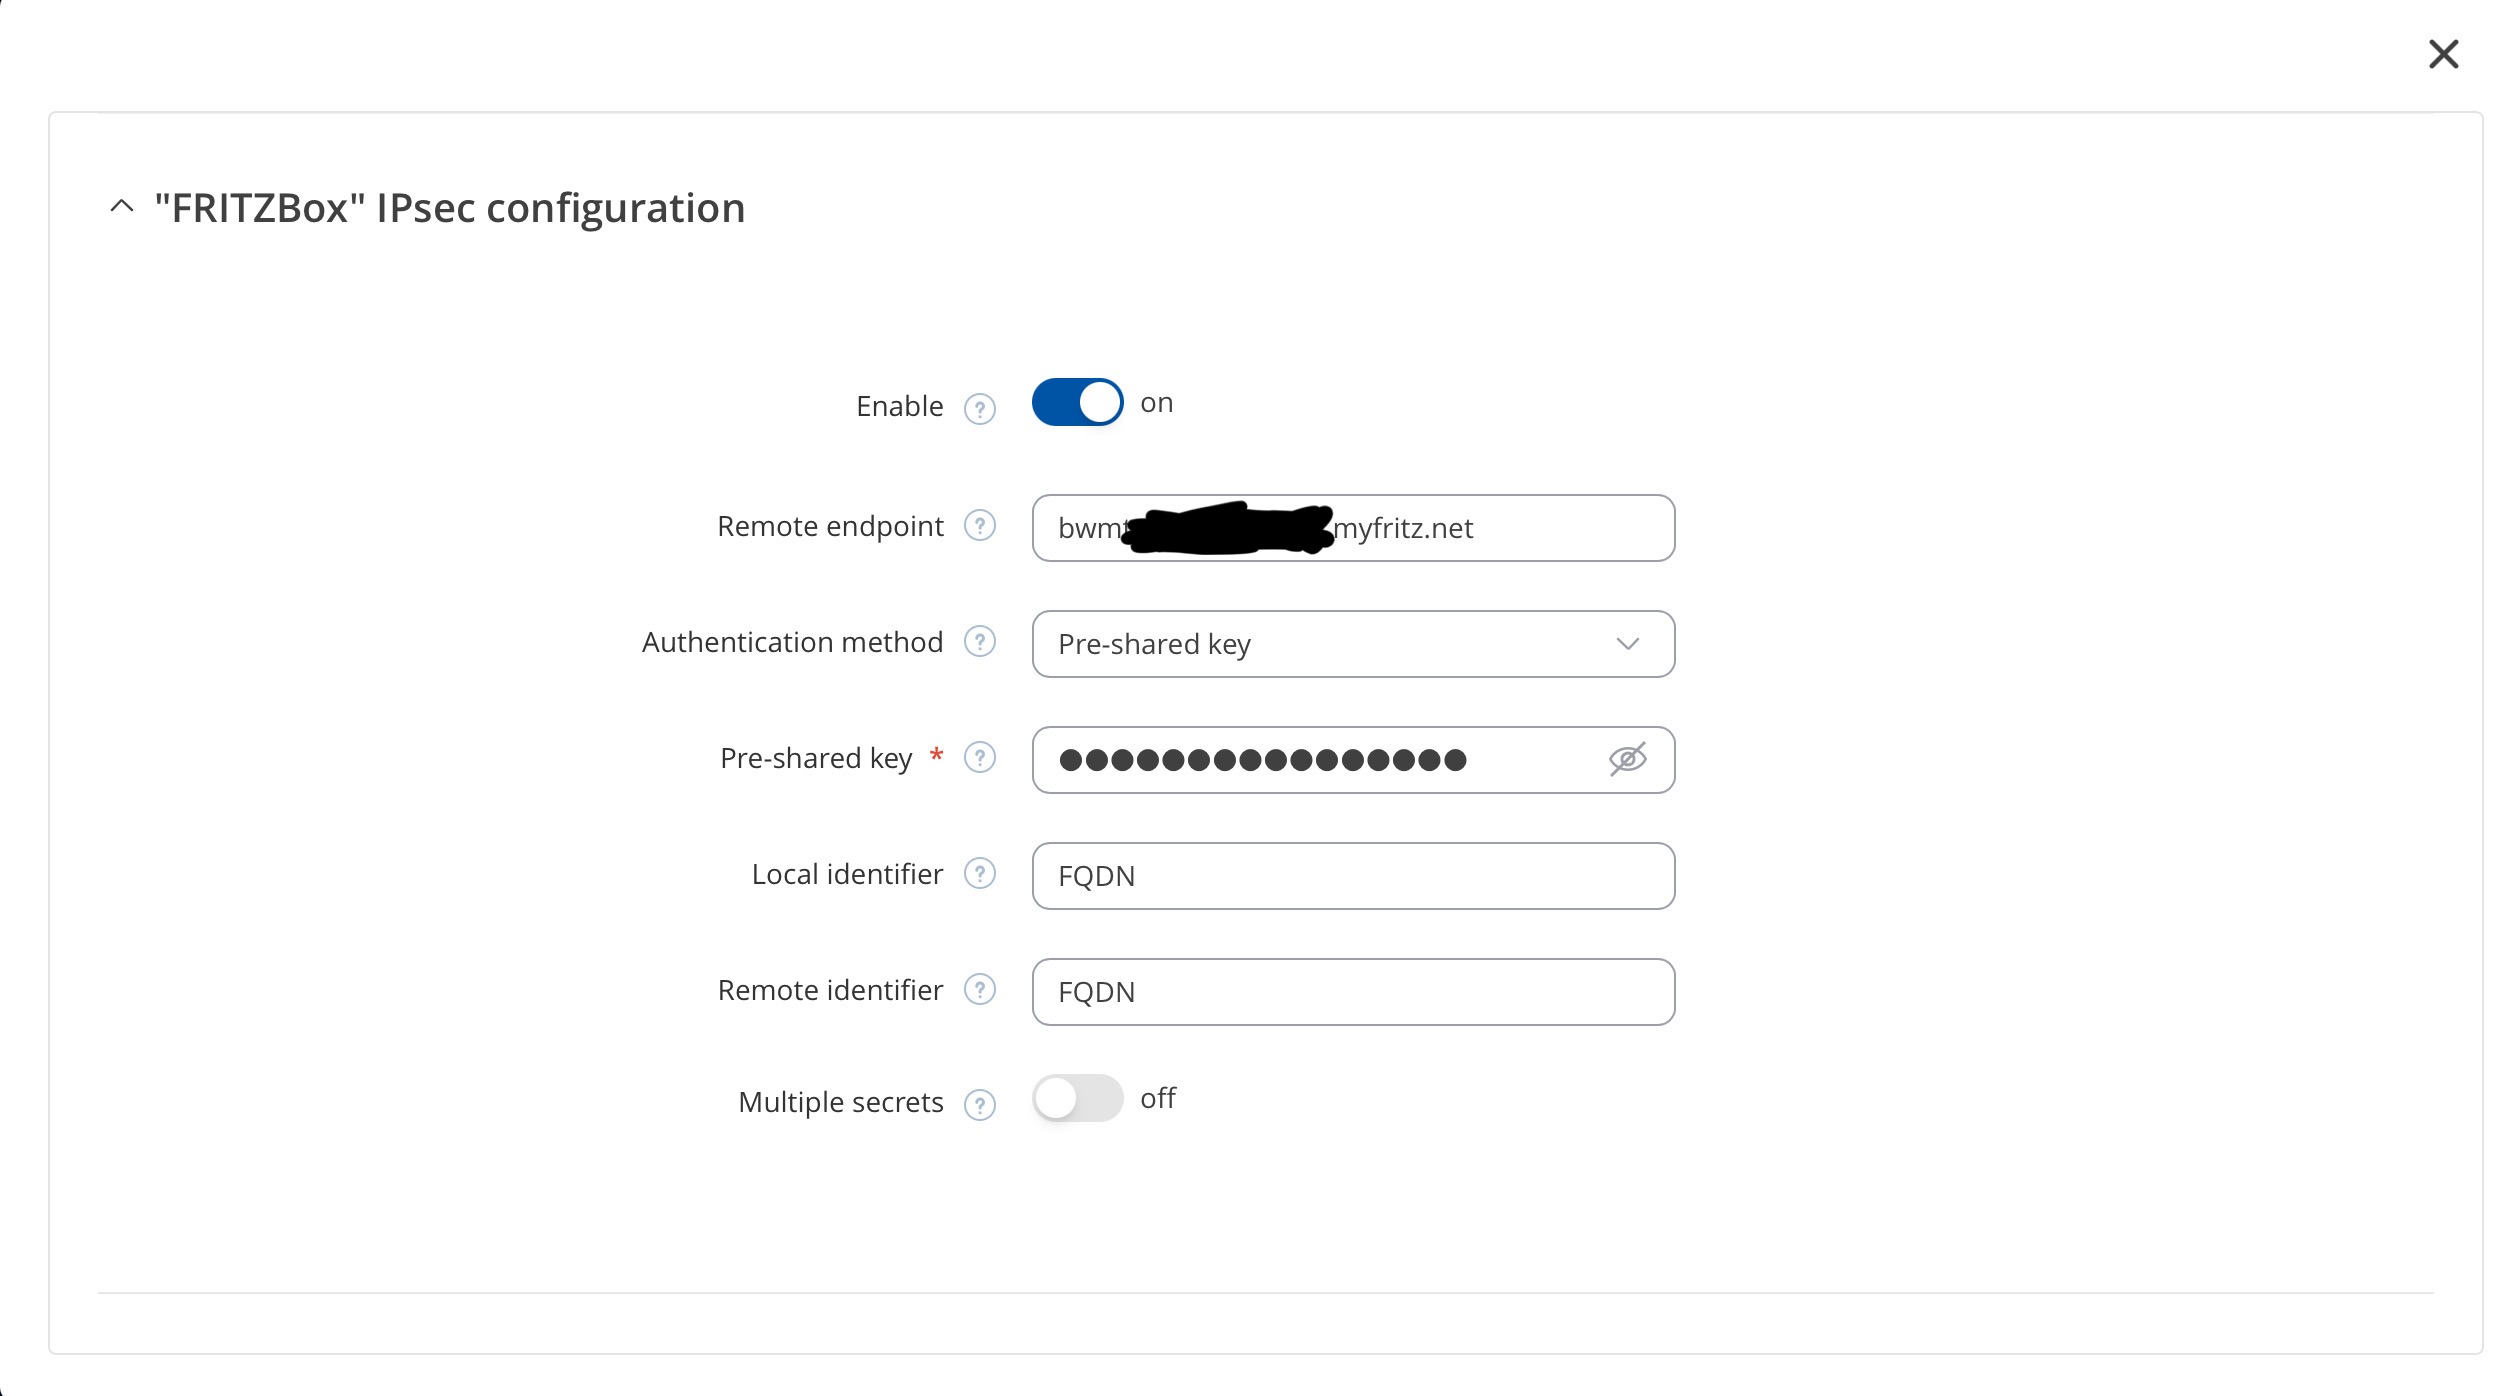Focus the Local identifier FQDN field

pos(1353,876)
